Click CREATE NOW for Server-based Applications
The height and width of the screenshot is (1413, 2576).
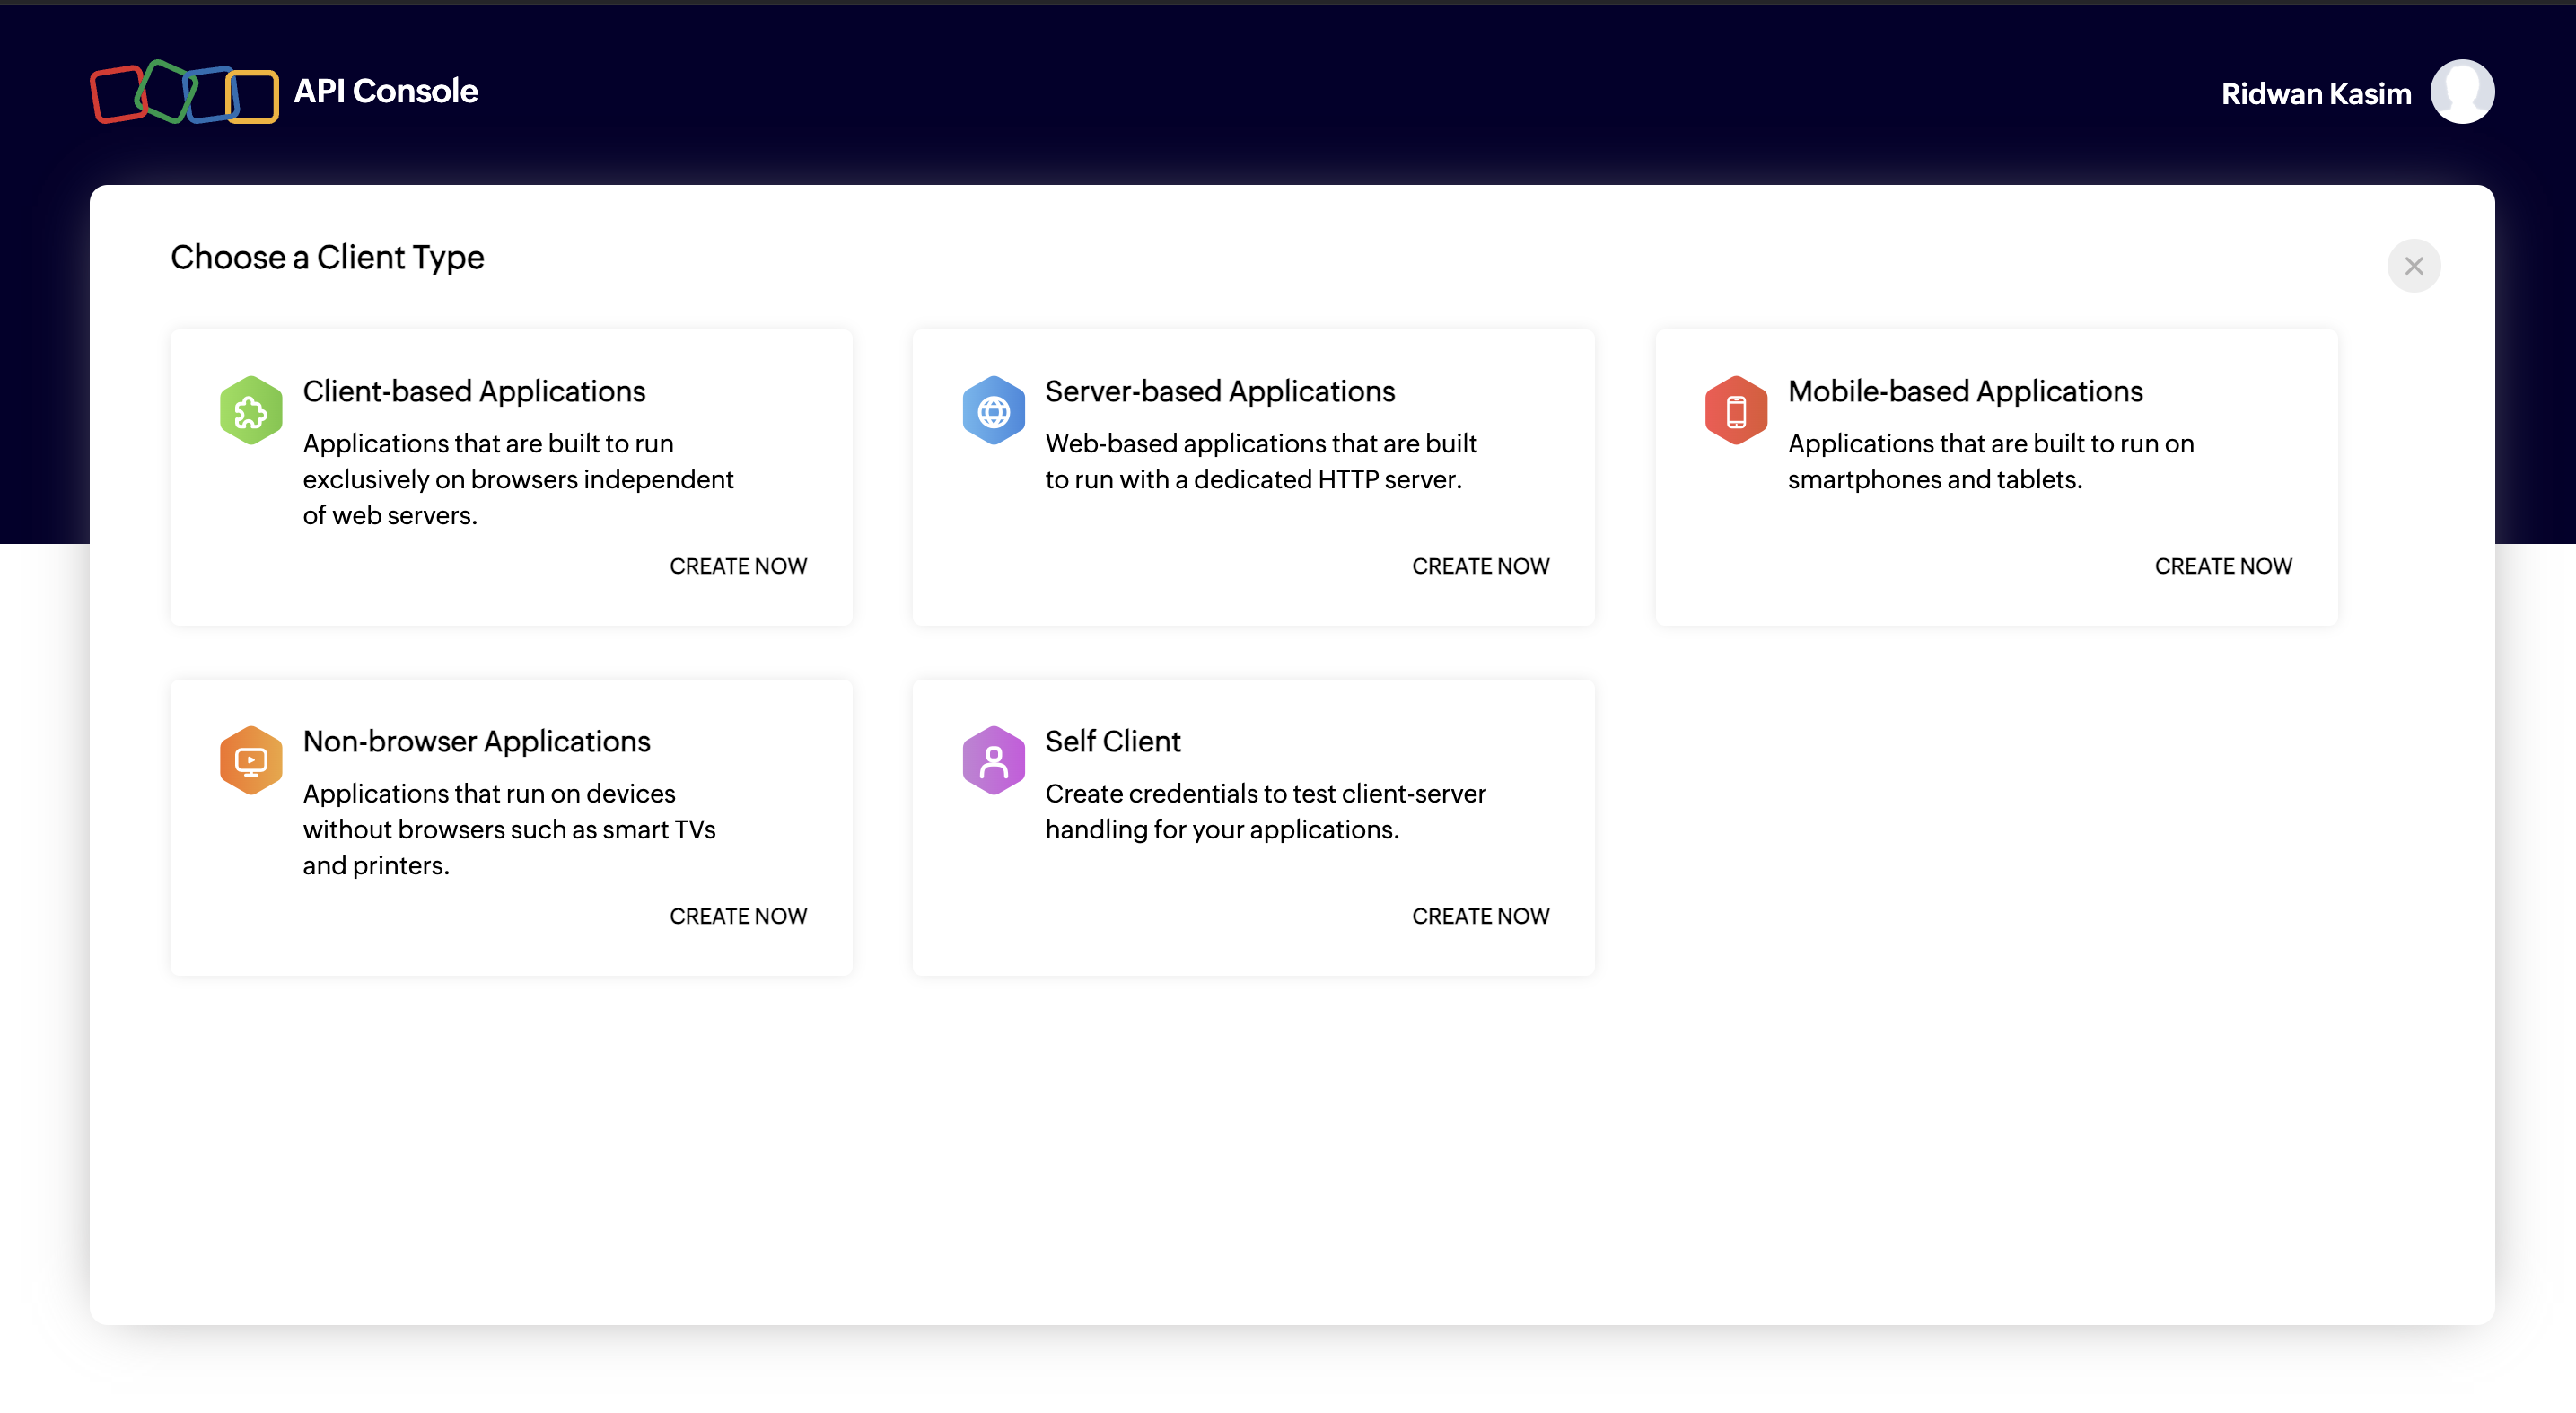click(1480, 566)
